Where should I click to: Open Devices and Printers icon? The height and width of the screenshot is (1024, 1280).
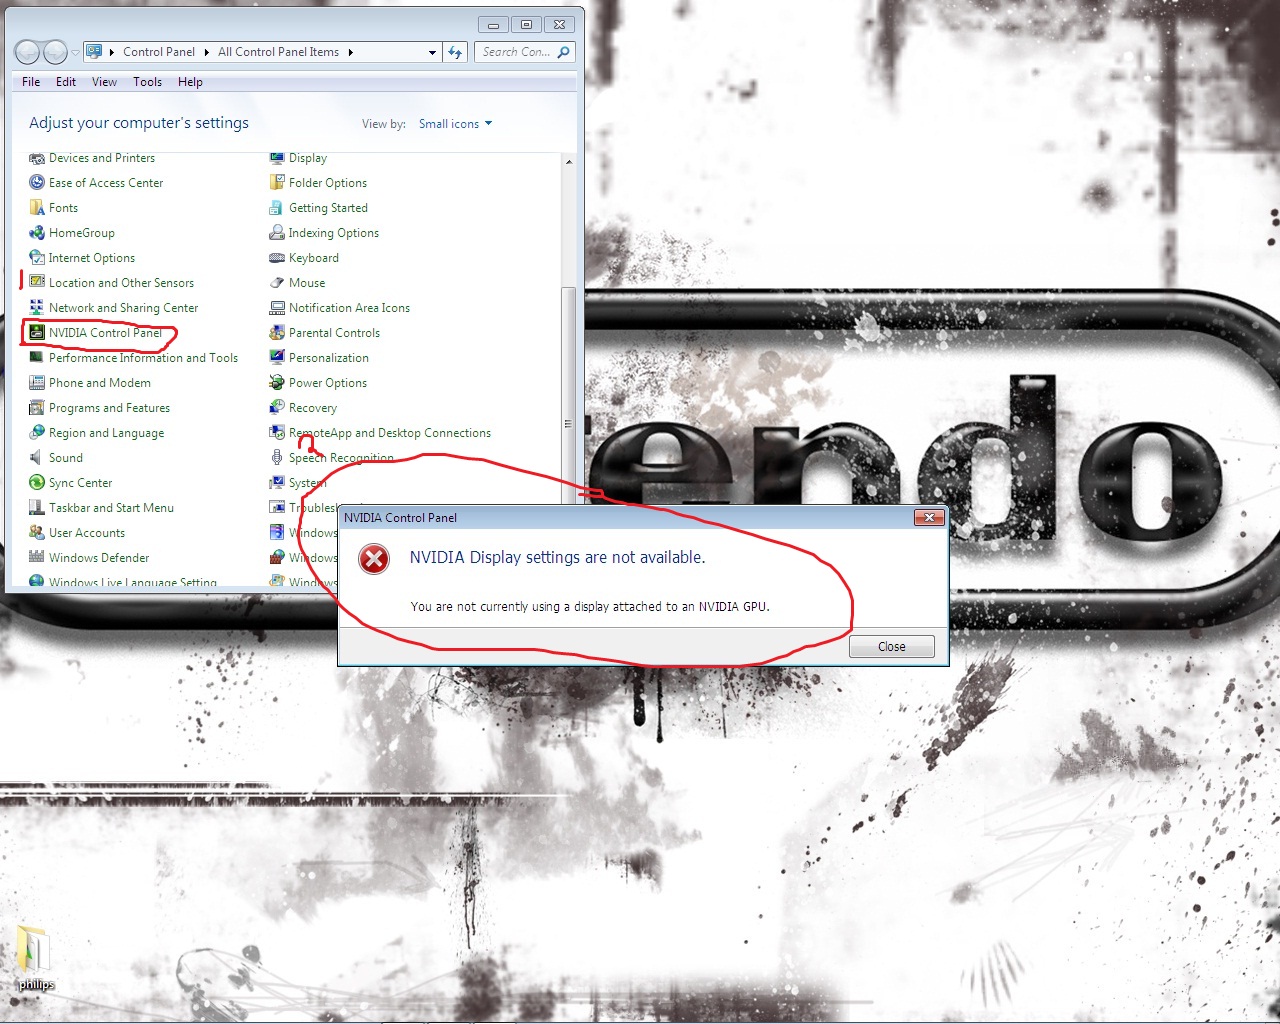pos(37,158)
